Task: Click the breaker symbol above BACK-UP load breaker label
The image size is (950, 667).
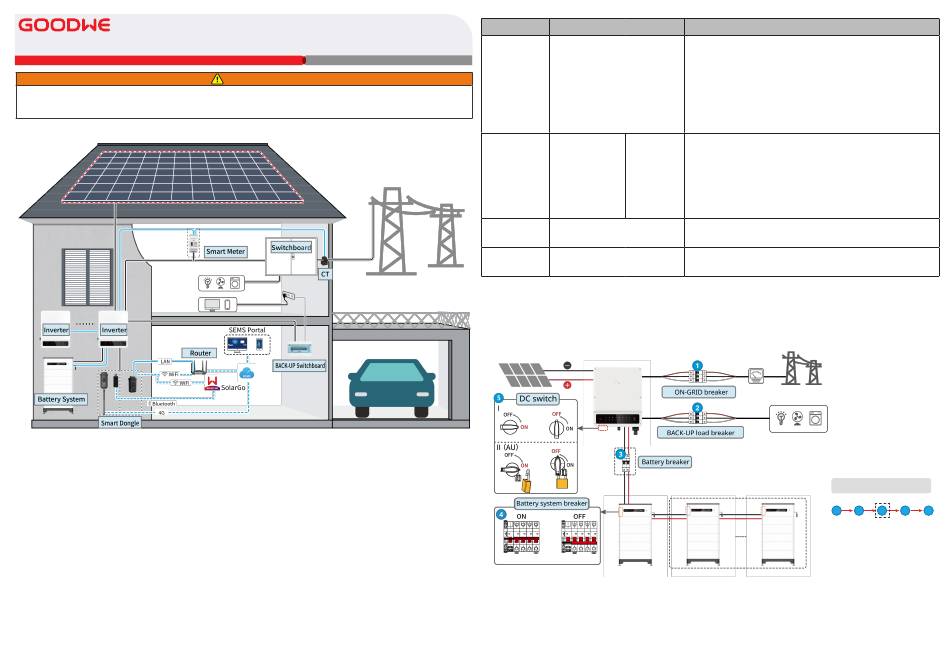Action: coord(697,417)
